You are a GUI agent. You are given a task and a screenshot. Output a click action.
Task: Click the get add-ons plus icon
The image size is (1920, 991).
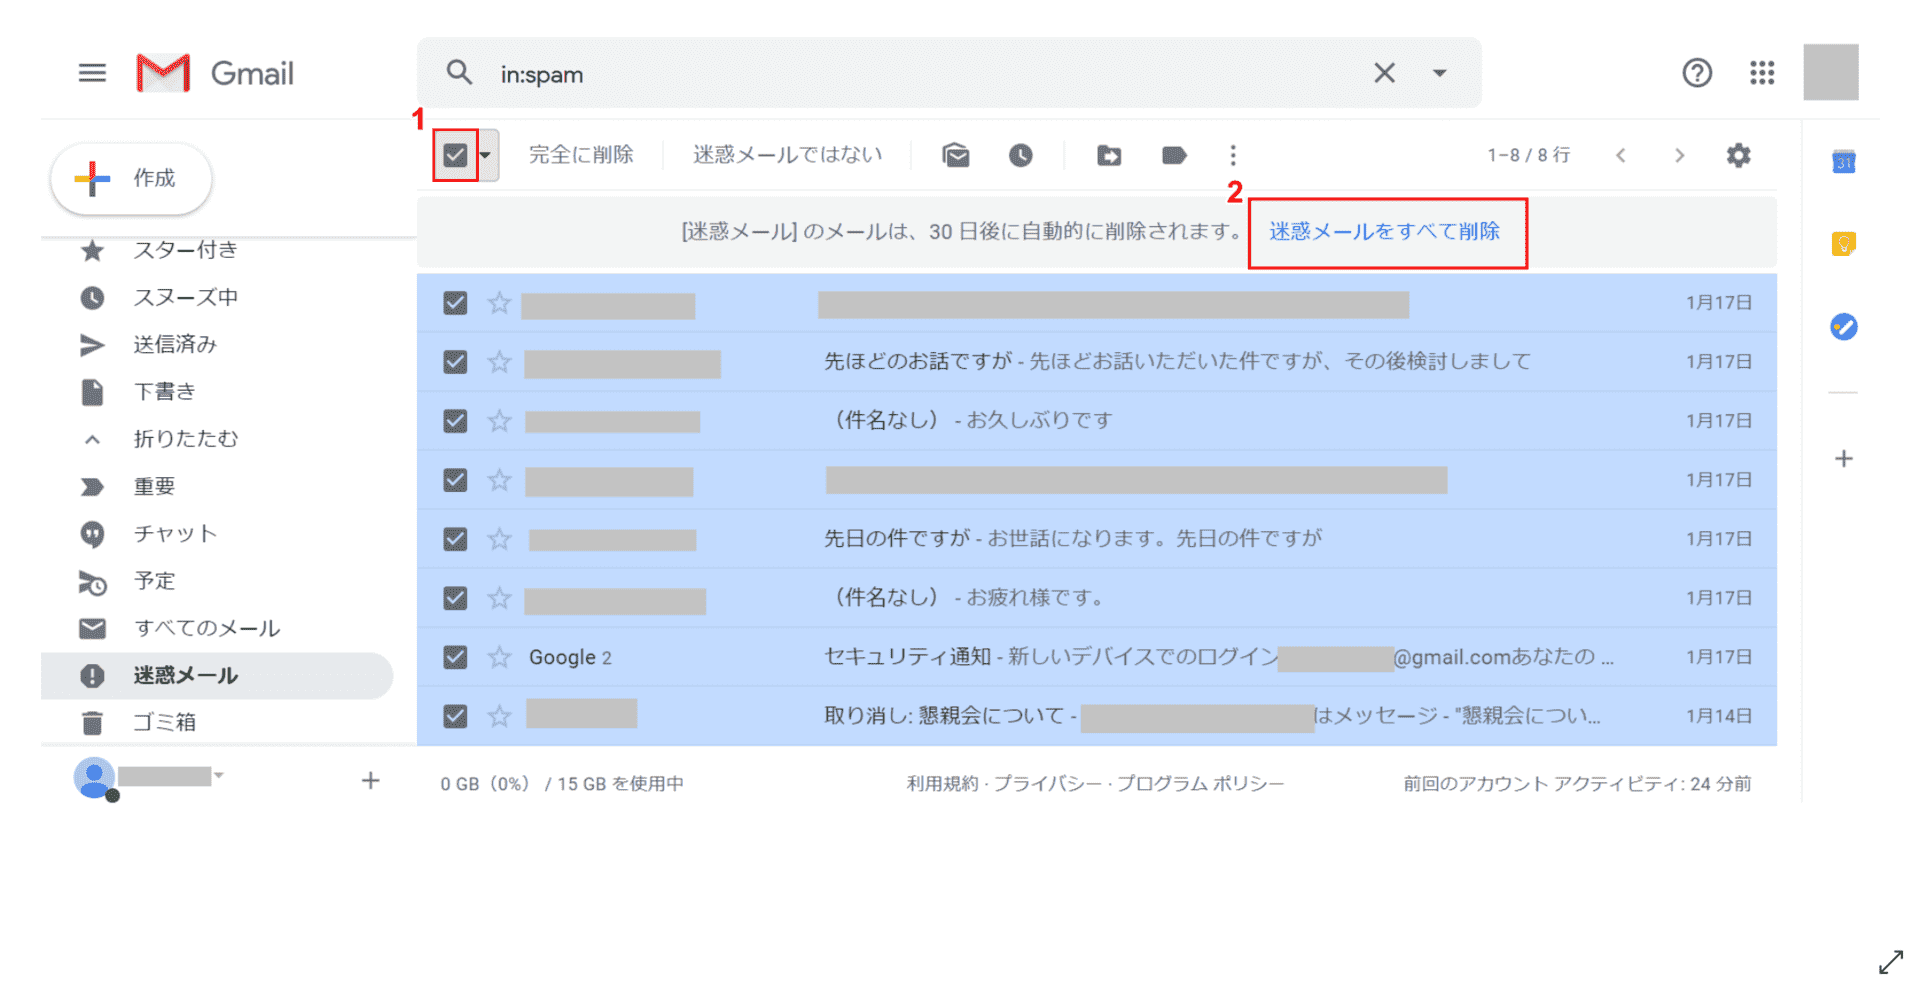click(1844, 459)
